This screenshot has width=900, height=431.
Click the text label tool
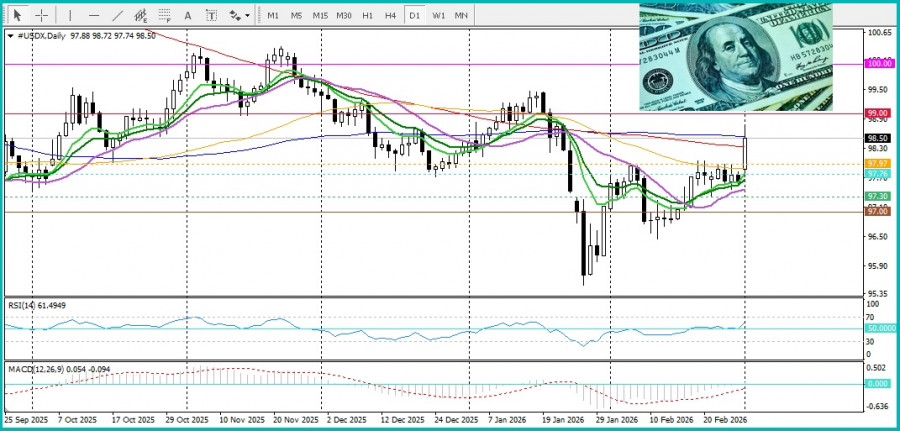[211, 16]
